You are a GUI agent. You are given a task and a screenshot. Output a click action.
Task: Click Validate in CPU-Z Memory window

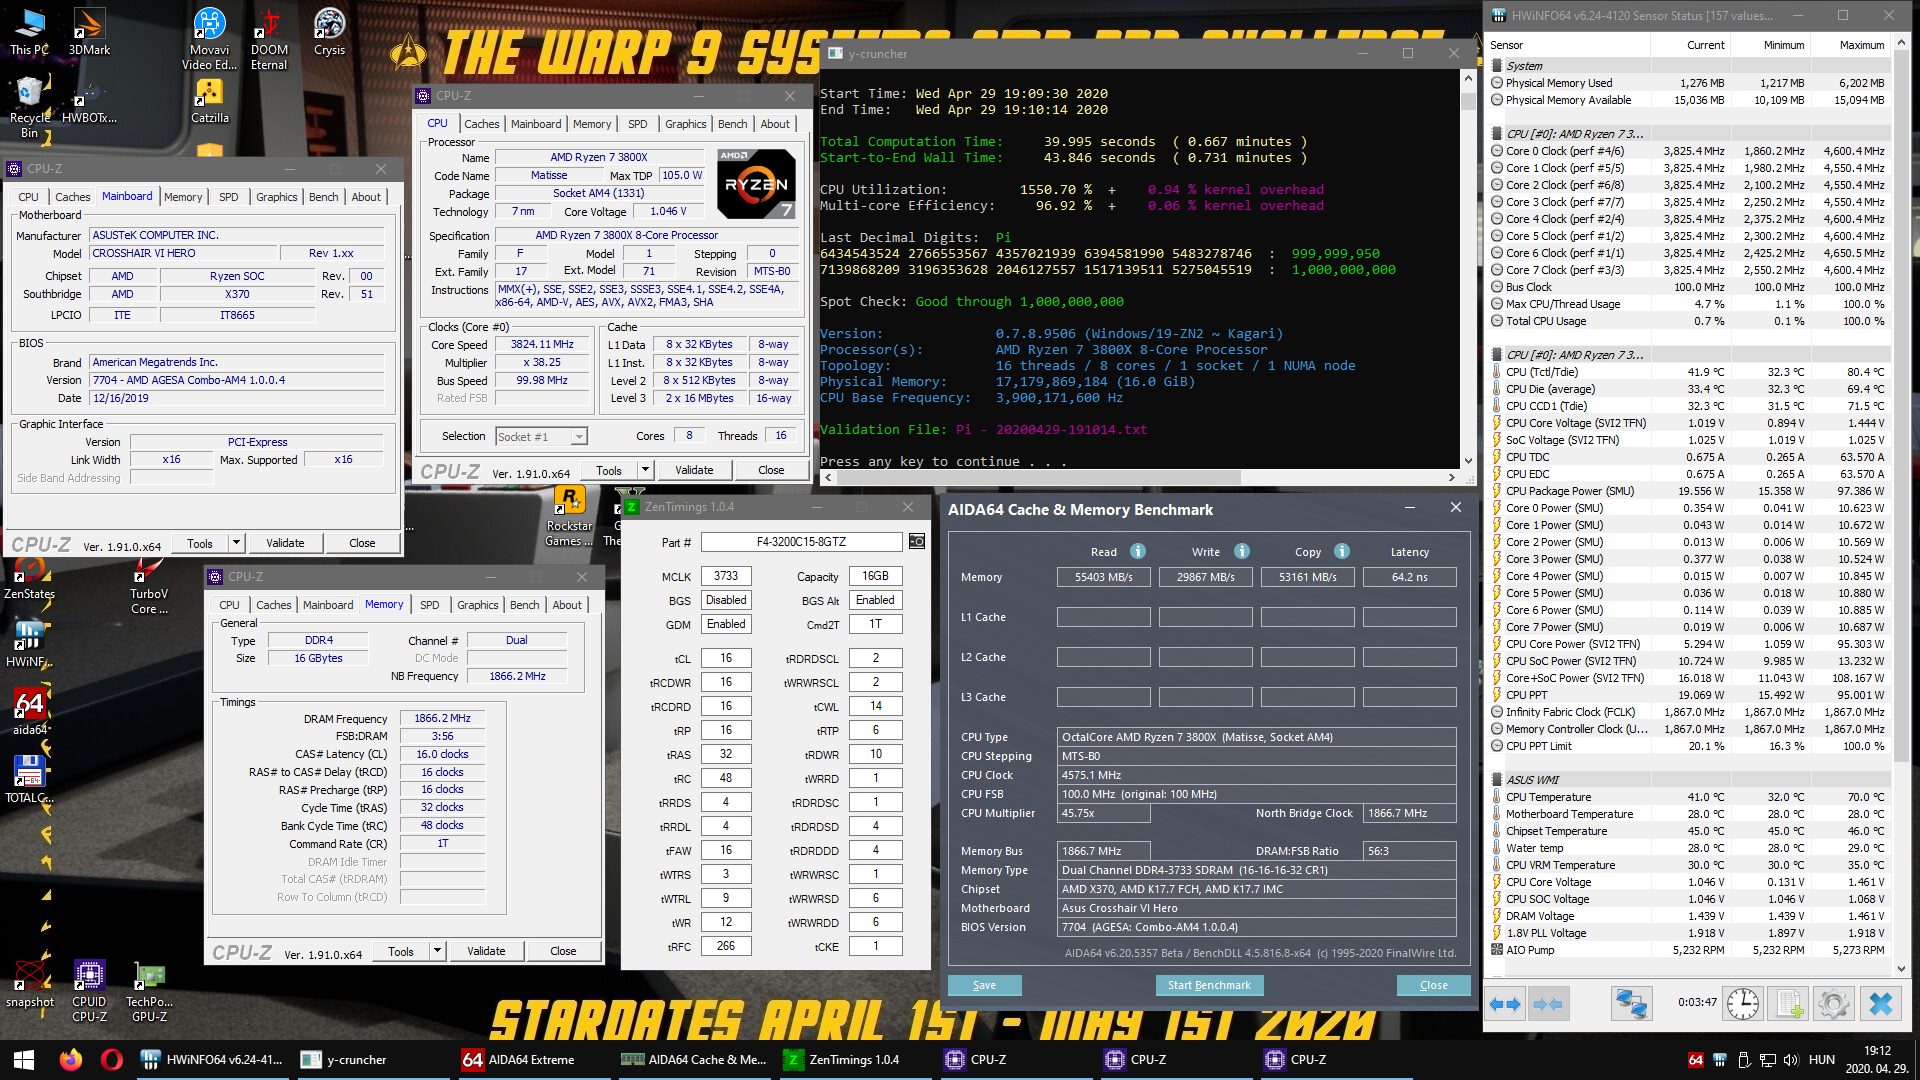[486, 951]
